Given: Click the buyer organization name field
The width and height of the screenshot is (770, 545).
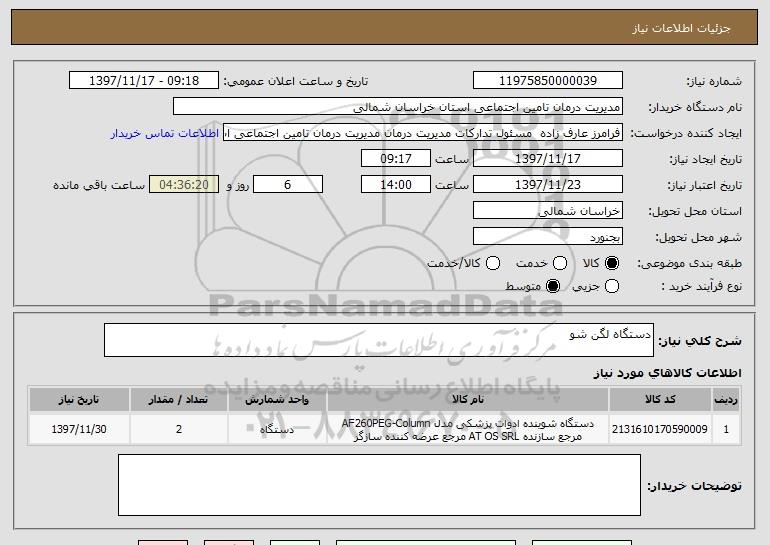Looking at the screenshot, I should (398, 107).
